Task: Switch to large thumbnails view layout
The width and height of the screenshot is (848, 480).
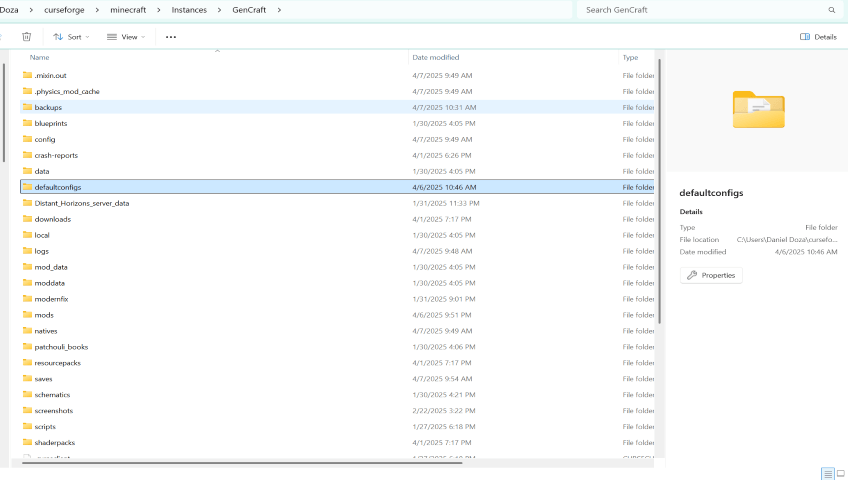Action: 840,473
